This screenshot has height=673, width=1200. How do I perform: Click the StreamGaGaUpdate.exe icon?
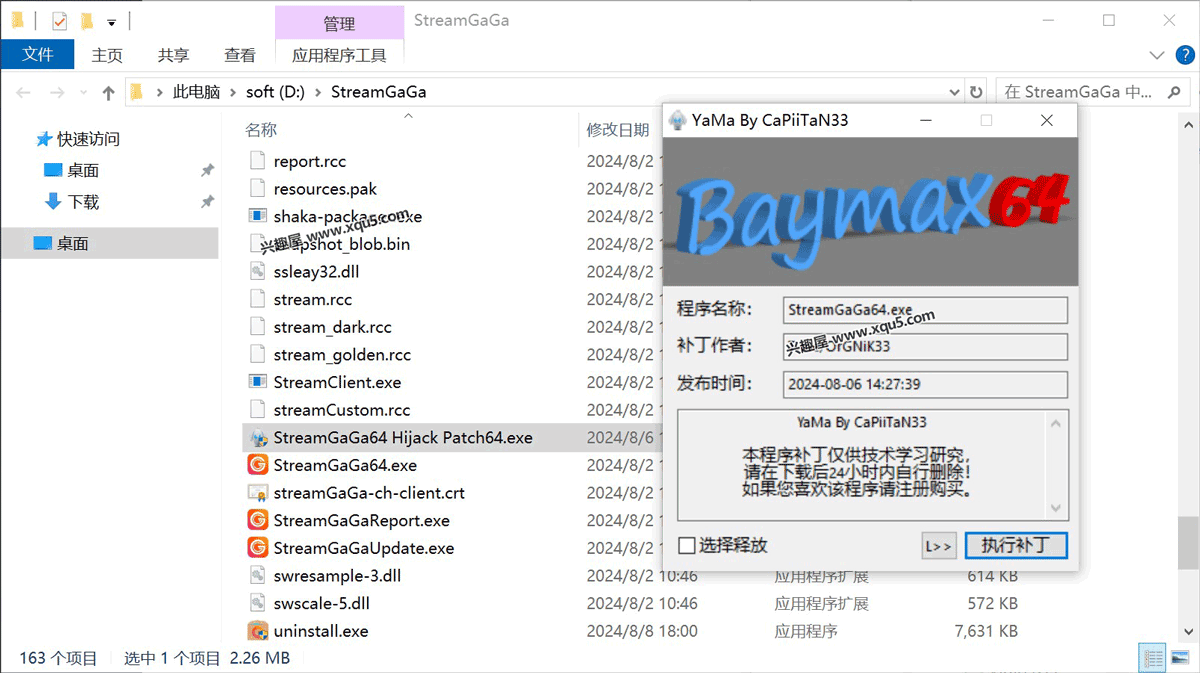point(258,548)
